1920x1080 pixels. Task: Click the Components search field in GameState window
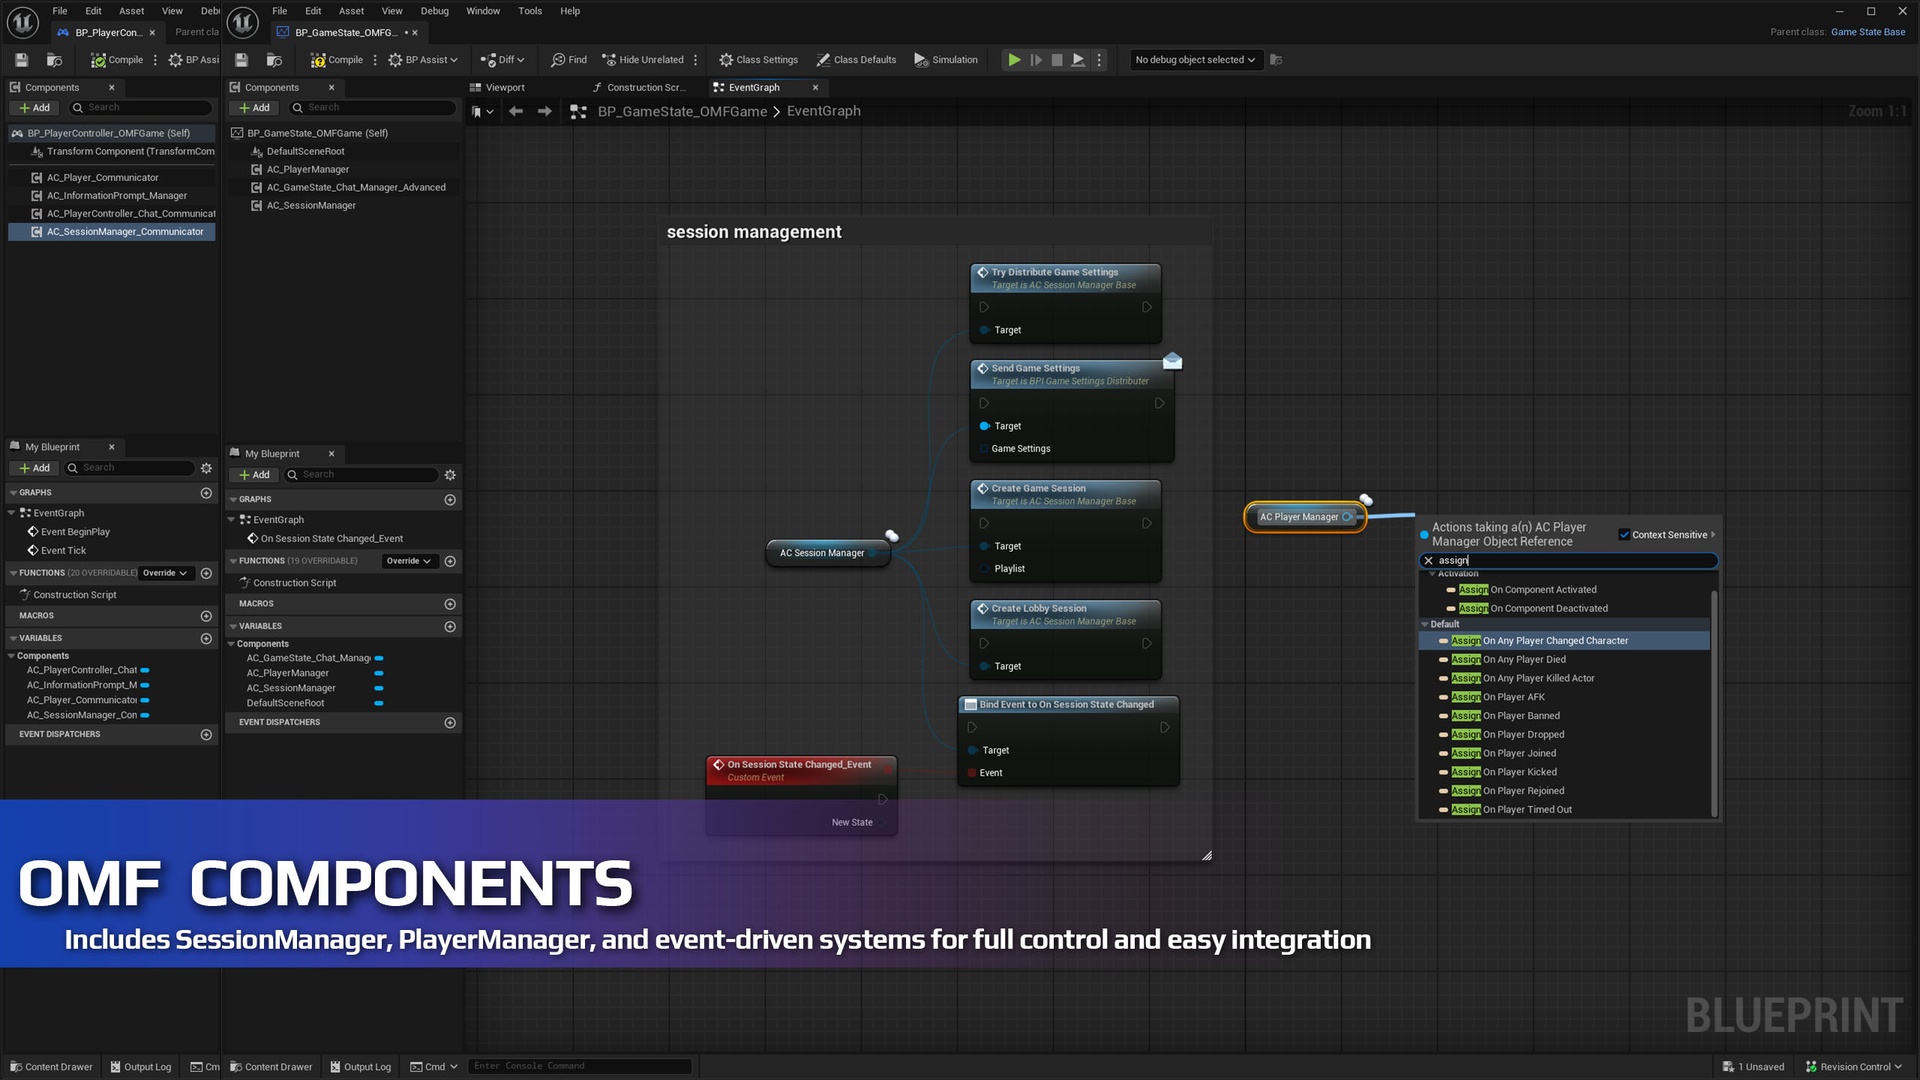pos(374,108)
